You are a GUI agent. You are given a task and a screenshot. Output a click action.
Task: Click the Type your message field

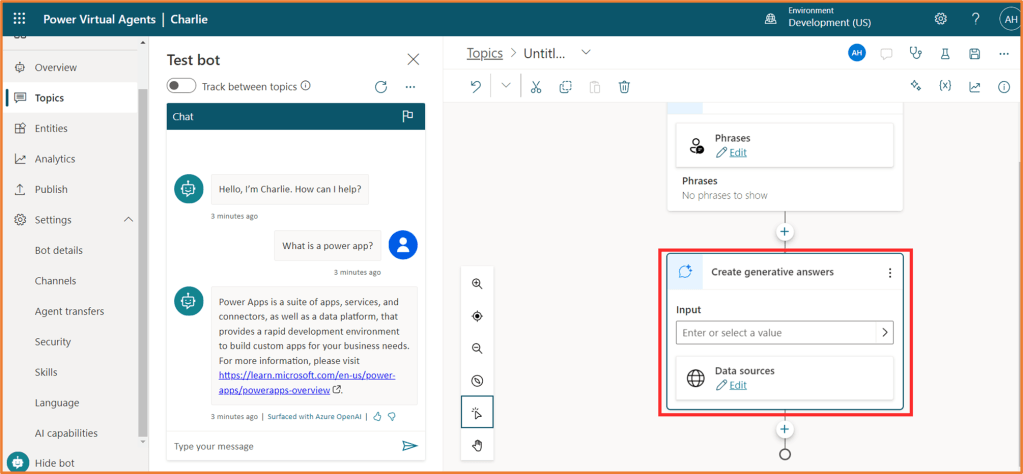coord(280,446)
